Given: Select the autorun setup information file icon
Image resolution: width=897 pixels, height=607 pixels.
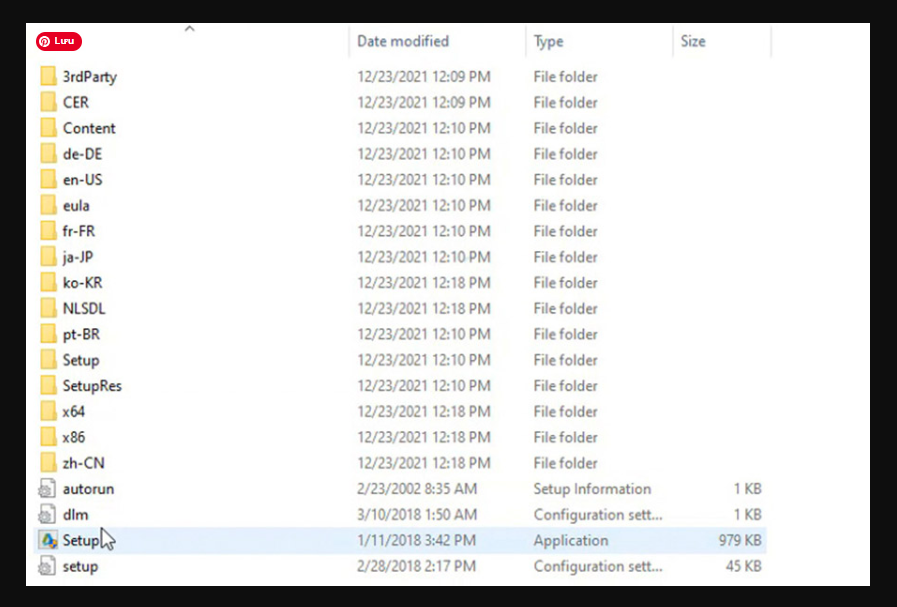Looking at the screenshot, I should 47,489.
